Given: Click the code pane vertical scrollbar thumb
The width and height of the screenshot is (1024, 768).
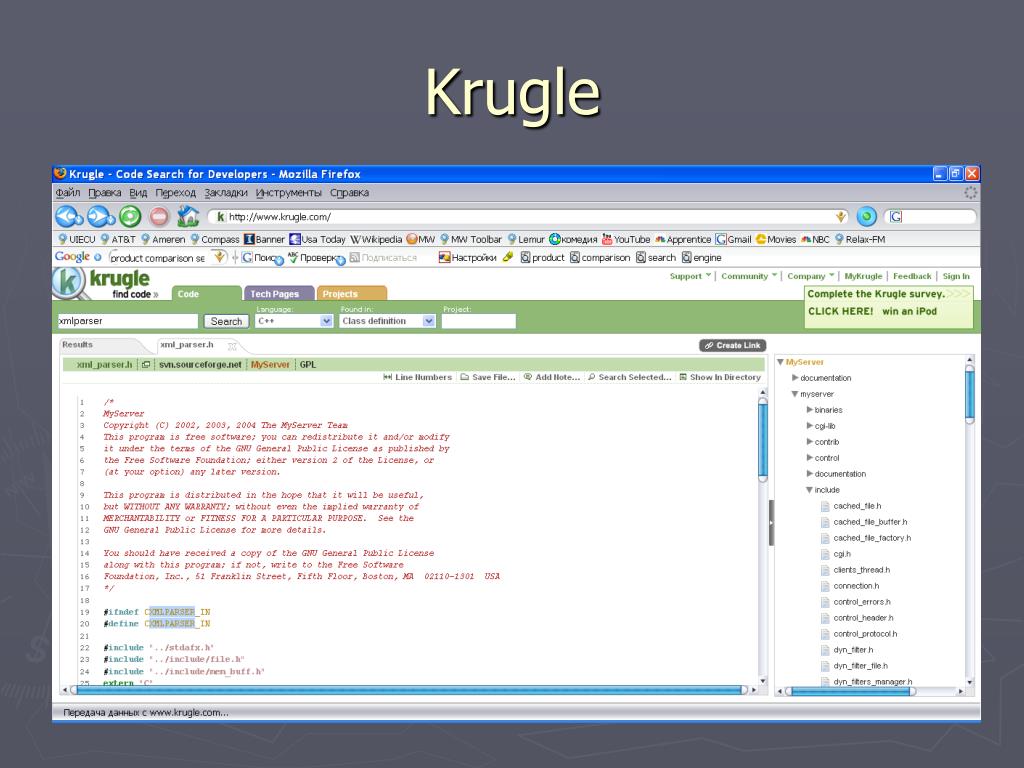Looking at the screenshot, I should (x=763, y=441).
